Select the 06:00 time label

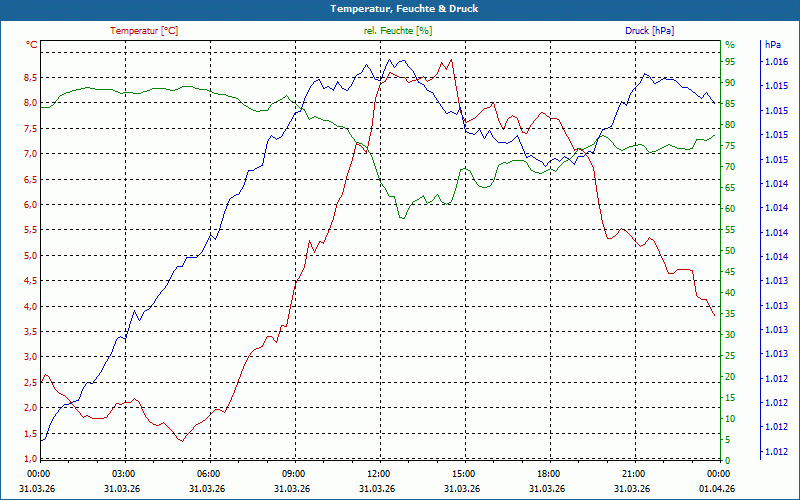tap(209, 474)
